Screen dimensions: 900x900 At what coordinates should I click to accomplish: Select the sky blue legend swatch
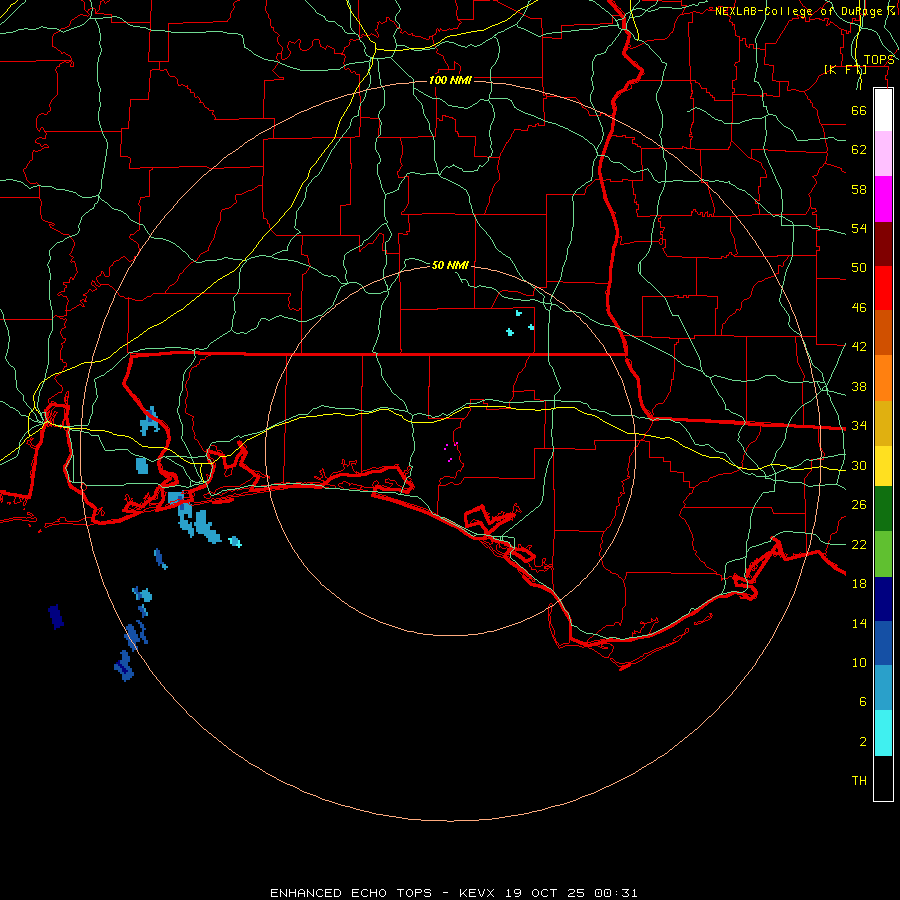pyautogui.click(x=883, y=688)
